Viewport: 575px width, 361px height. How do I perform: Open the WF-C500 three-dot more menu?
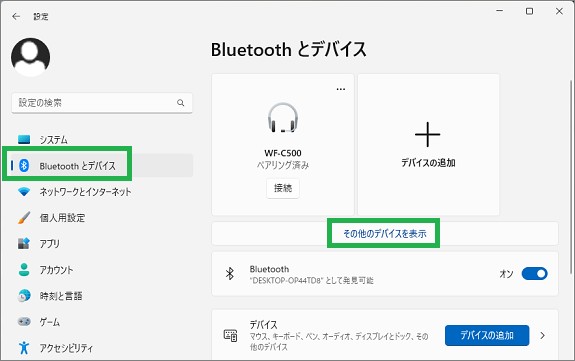[341, 89]
